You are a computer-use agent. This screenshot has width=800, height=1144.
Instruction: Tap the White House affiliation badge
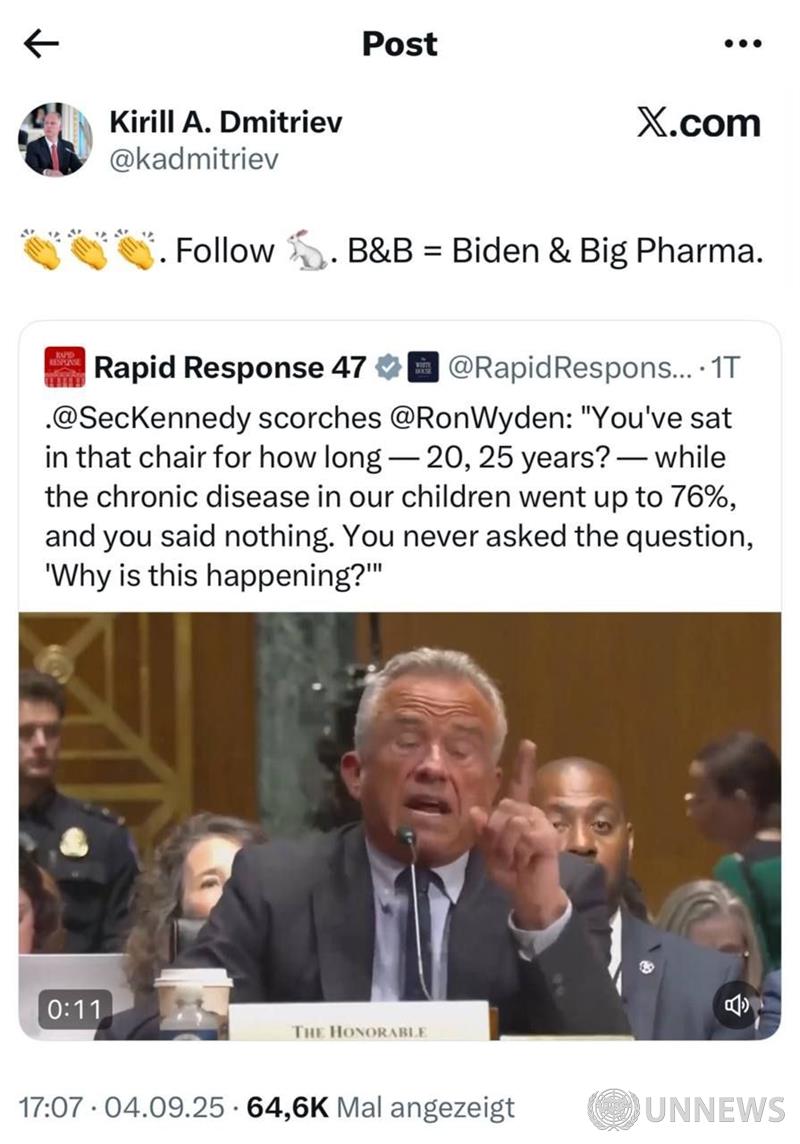422,367
